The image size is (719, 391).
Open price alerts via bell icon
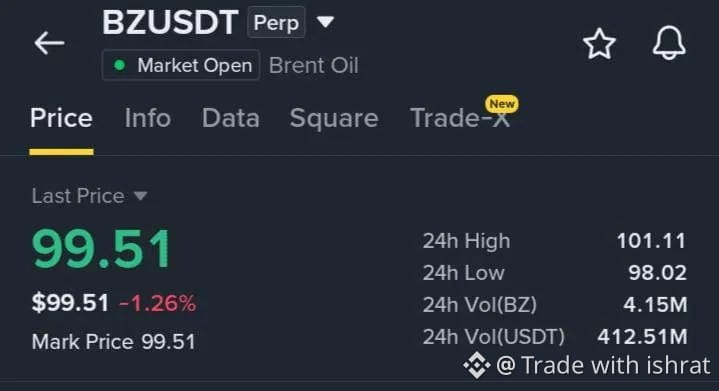pos(669,43)
